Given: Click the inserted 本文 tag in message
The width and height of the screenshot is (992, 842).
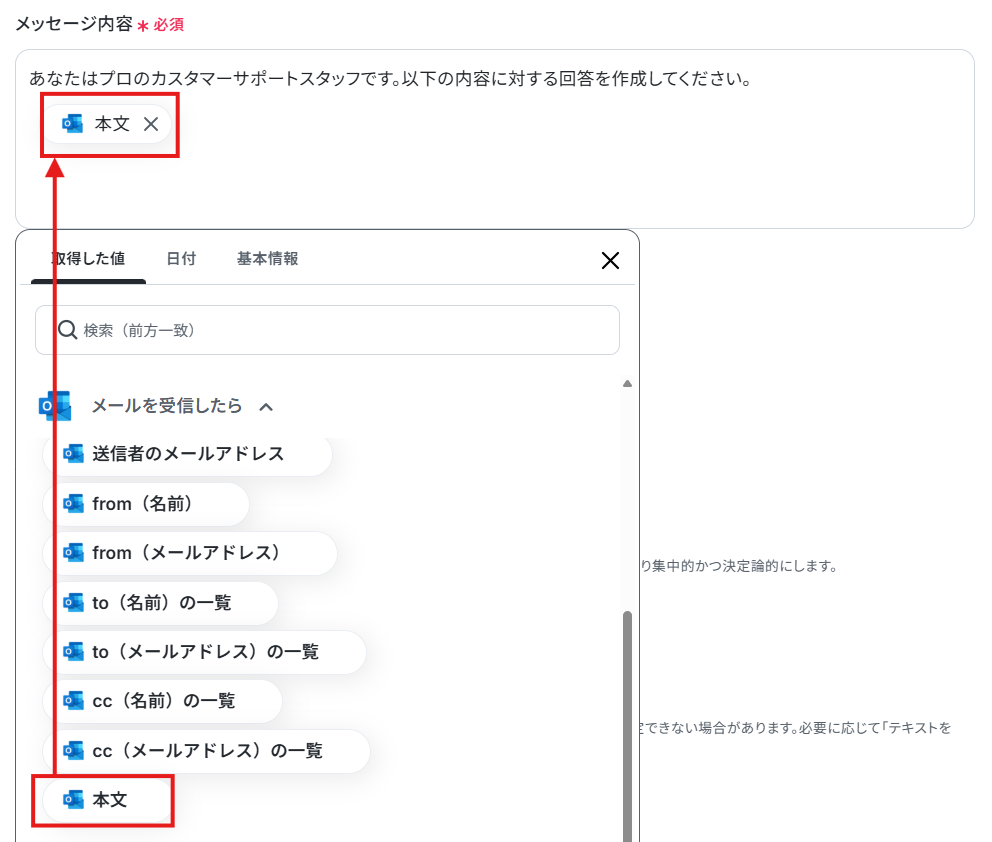Looking at the screenshot, I should (106, 124).
